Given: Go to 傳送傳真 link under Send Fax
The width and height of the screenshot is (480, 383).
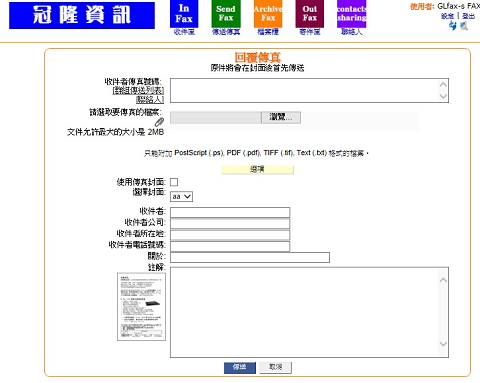Looking at the screenshot, I should pos(226,32).
